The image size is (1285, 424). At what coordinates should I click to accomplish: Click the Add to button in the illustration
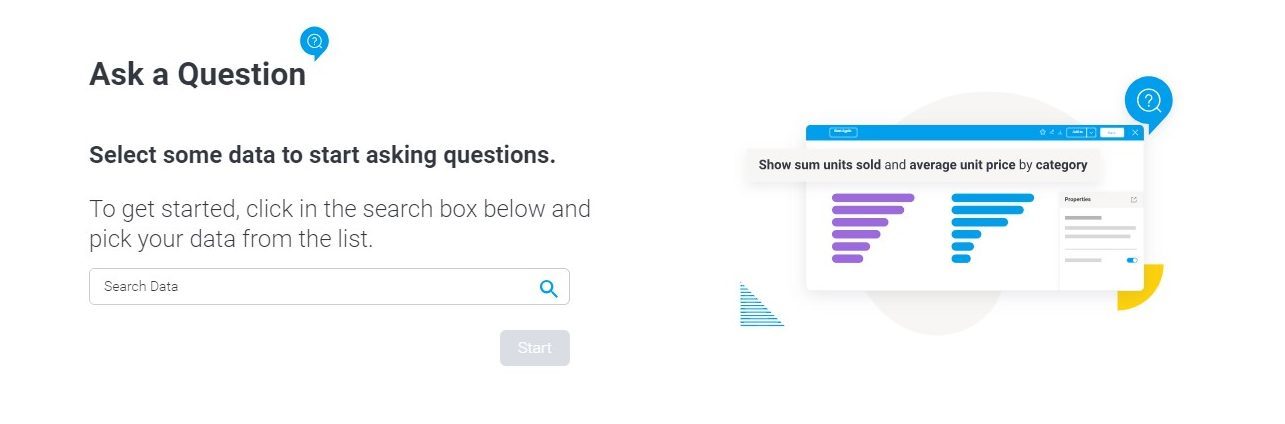[1077, 132]
